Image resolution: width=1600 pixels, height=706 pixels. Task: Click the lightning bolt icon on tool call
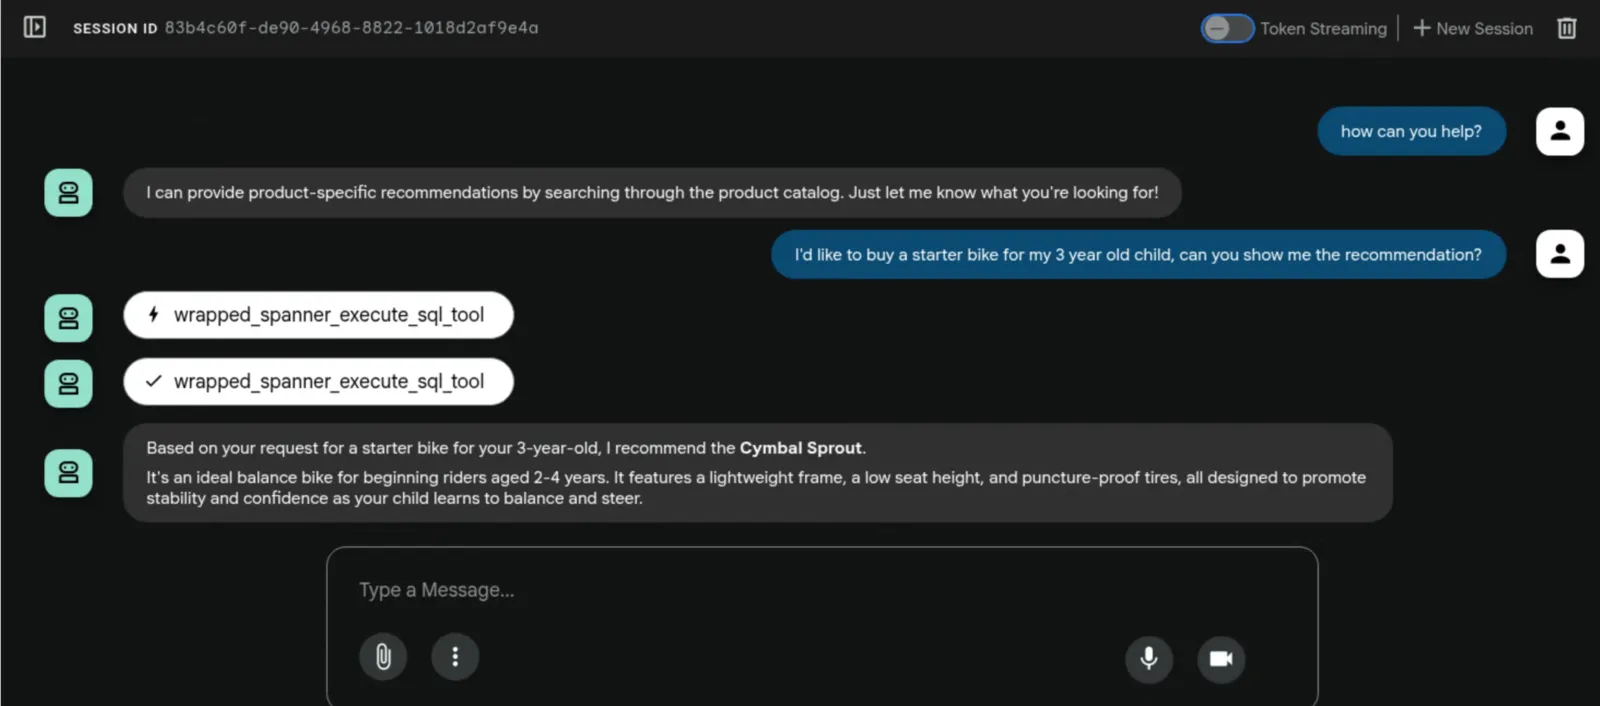tap(153, 315)
